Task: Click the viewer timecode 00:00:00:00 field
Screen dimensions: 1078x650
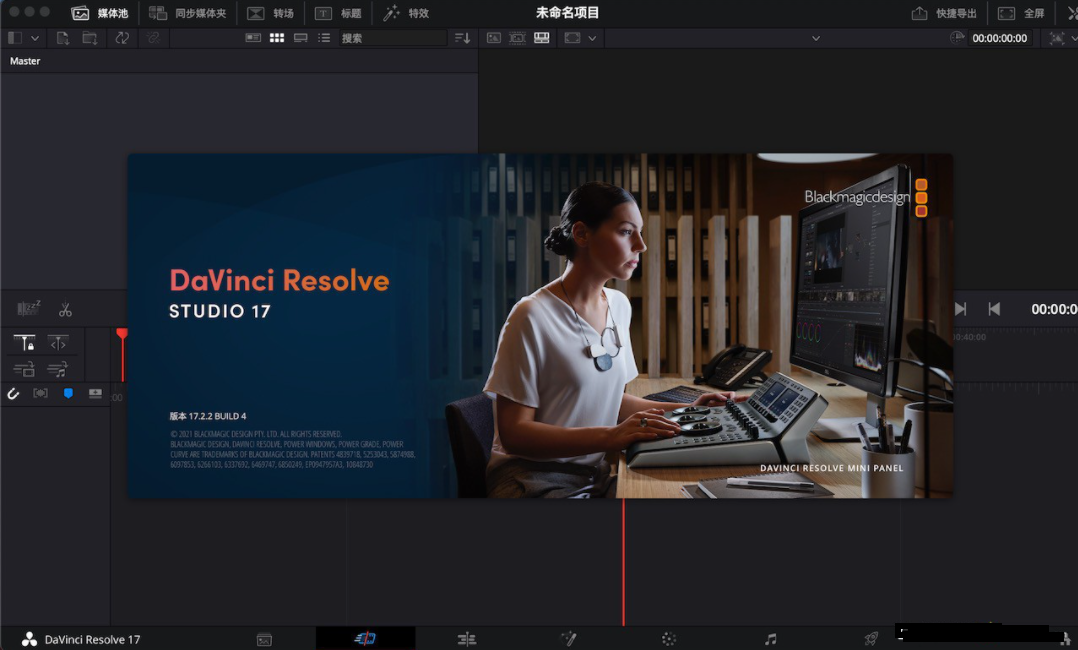Action: point(1000,38)
